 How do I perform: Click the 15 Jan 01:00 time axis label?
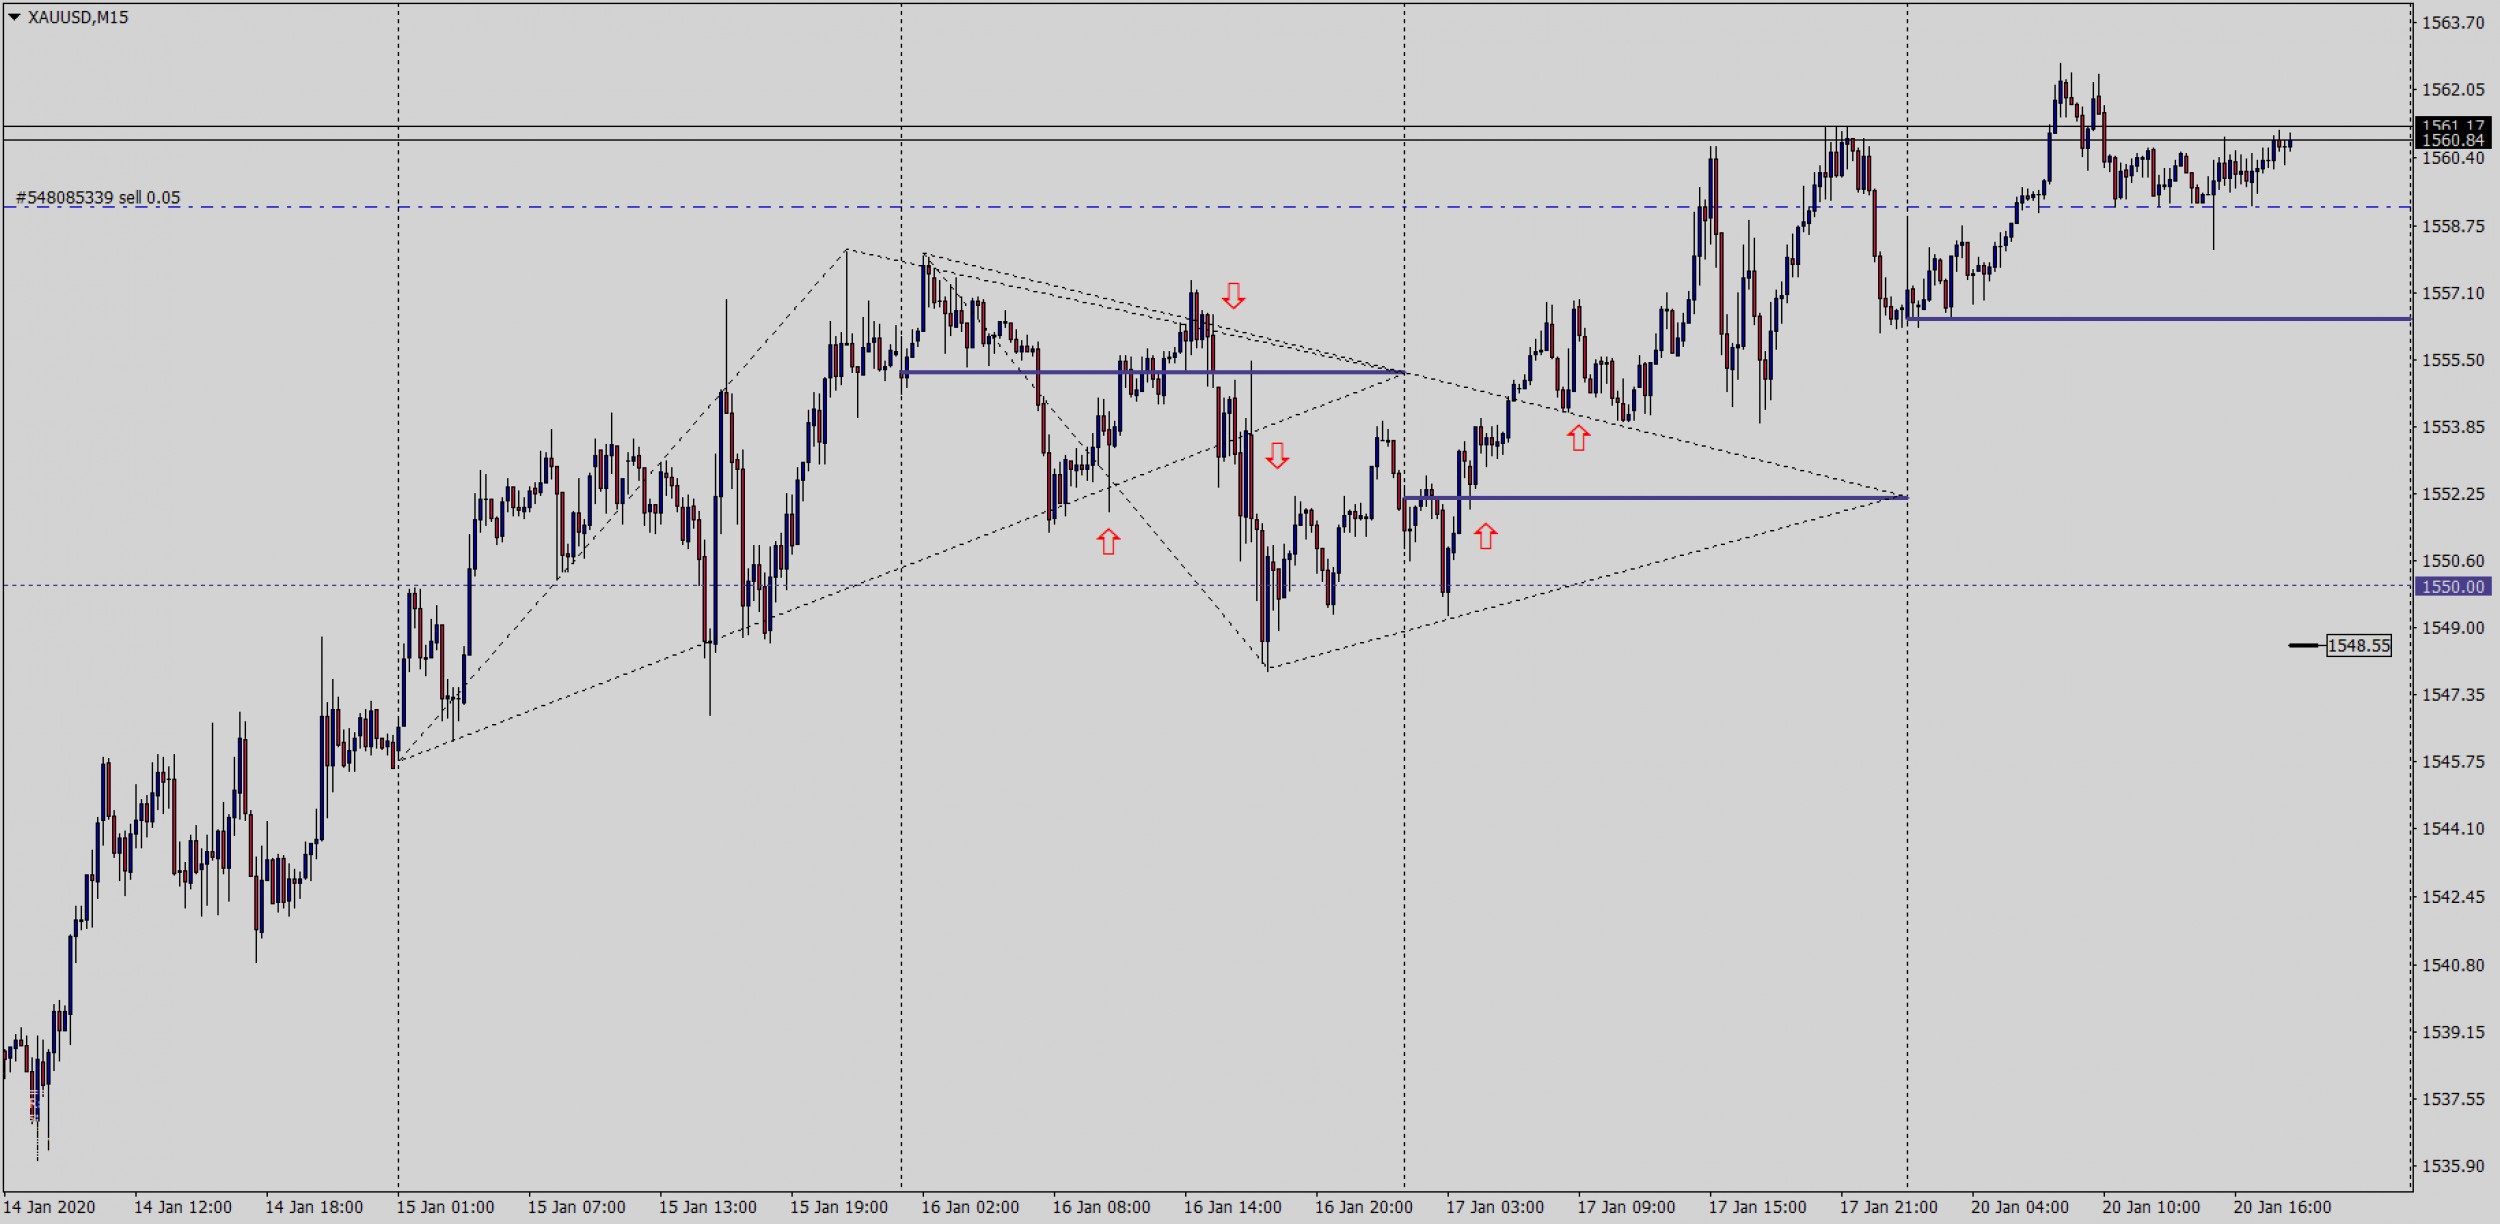point(445,1207)
